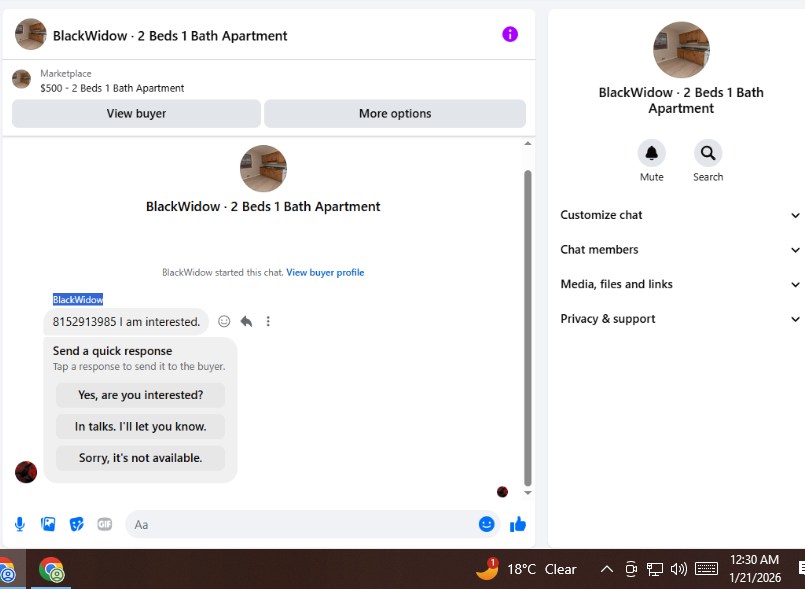The height and width of the screenshot is (589, 805).
Task: Click the chat title in the header
Action: click(170, 36)
